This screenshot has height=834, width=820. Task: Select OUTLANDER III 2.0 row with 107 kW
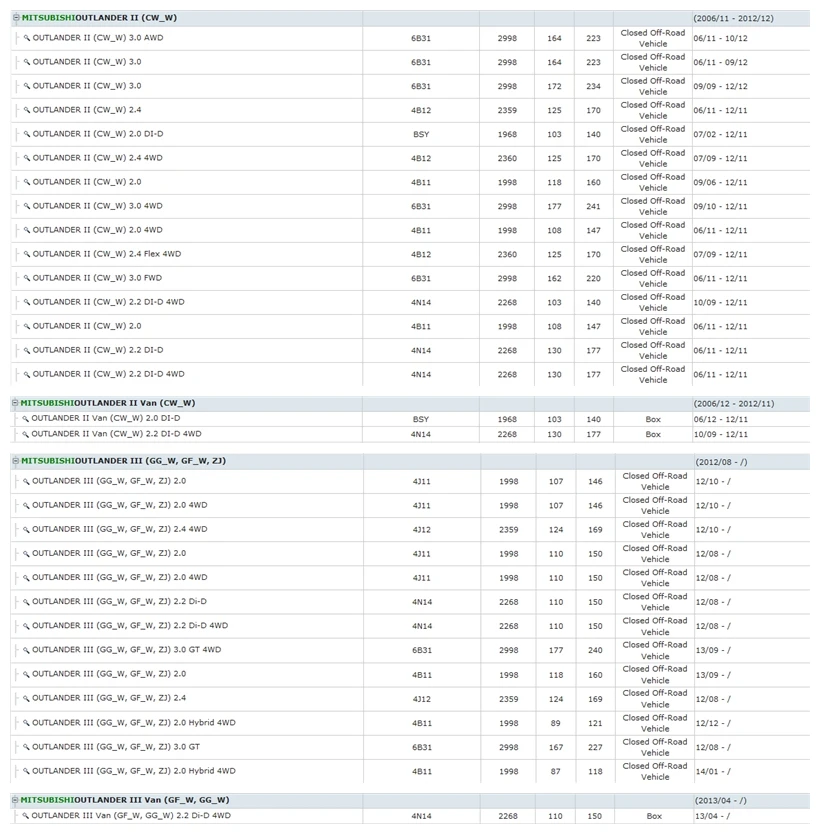click(409, 481)
